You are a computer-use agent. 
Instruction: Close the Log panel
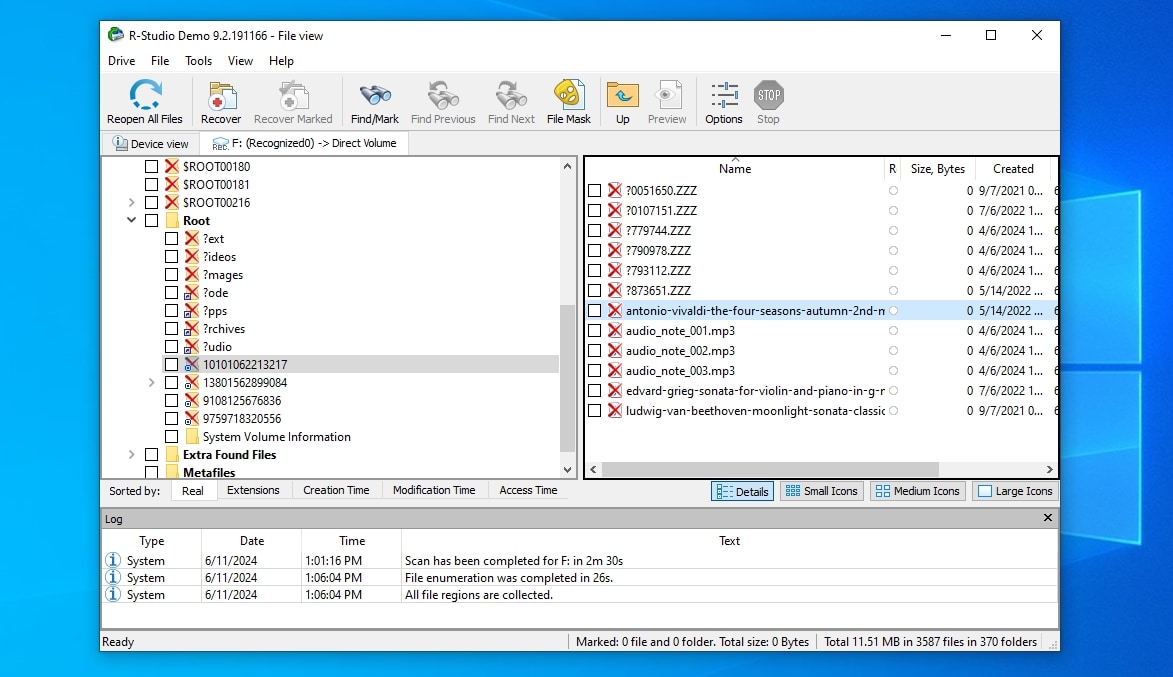point(1047,518)
